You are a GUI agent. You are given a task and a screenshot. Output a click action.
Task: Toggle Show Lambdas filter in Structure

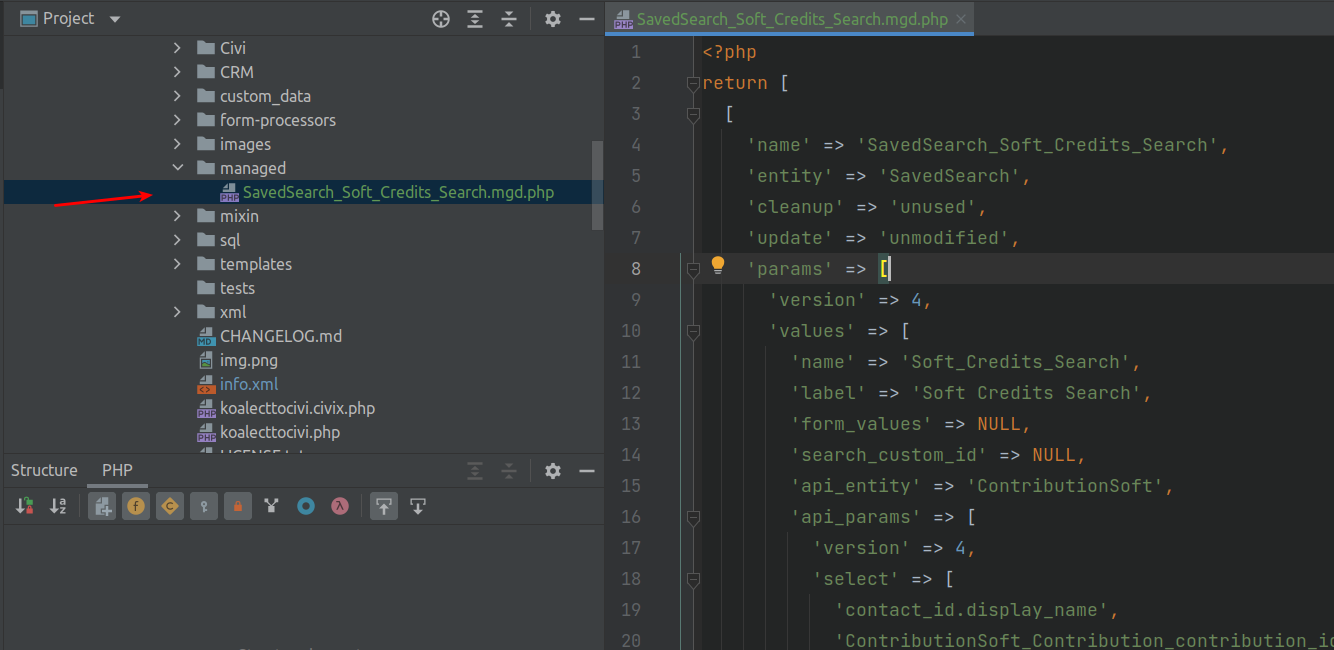tap(340, 507)
